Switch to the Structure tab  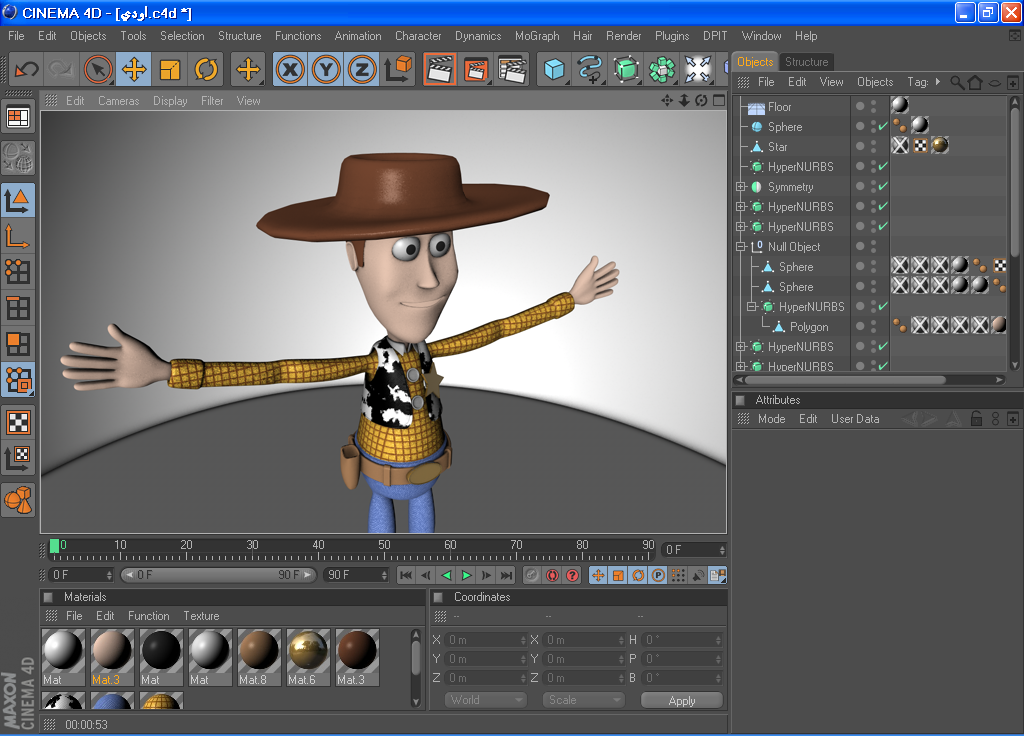tap(807, 62)
